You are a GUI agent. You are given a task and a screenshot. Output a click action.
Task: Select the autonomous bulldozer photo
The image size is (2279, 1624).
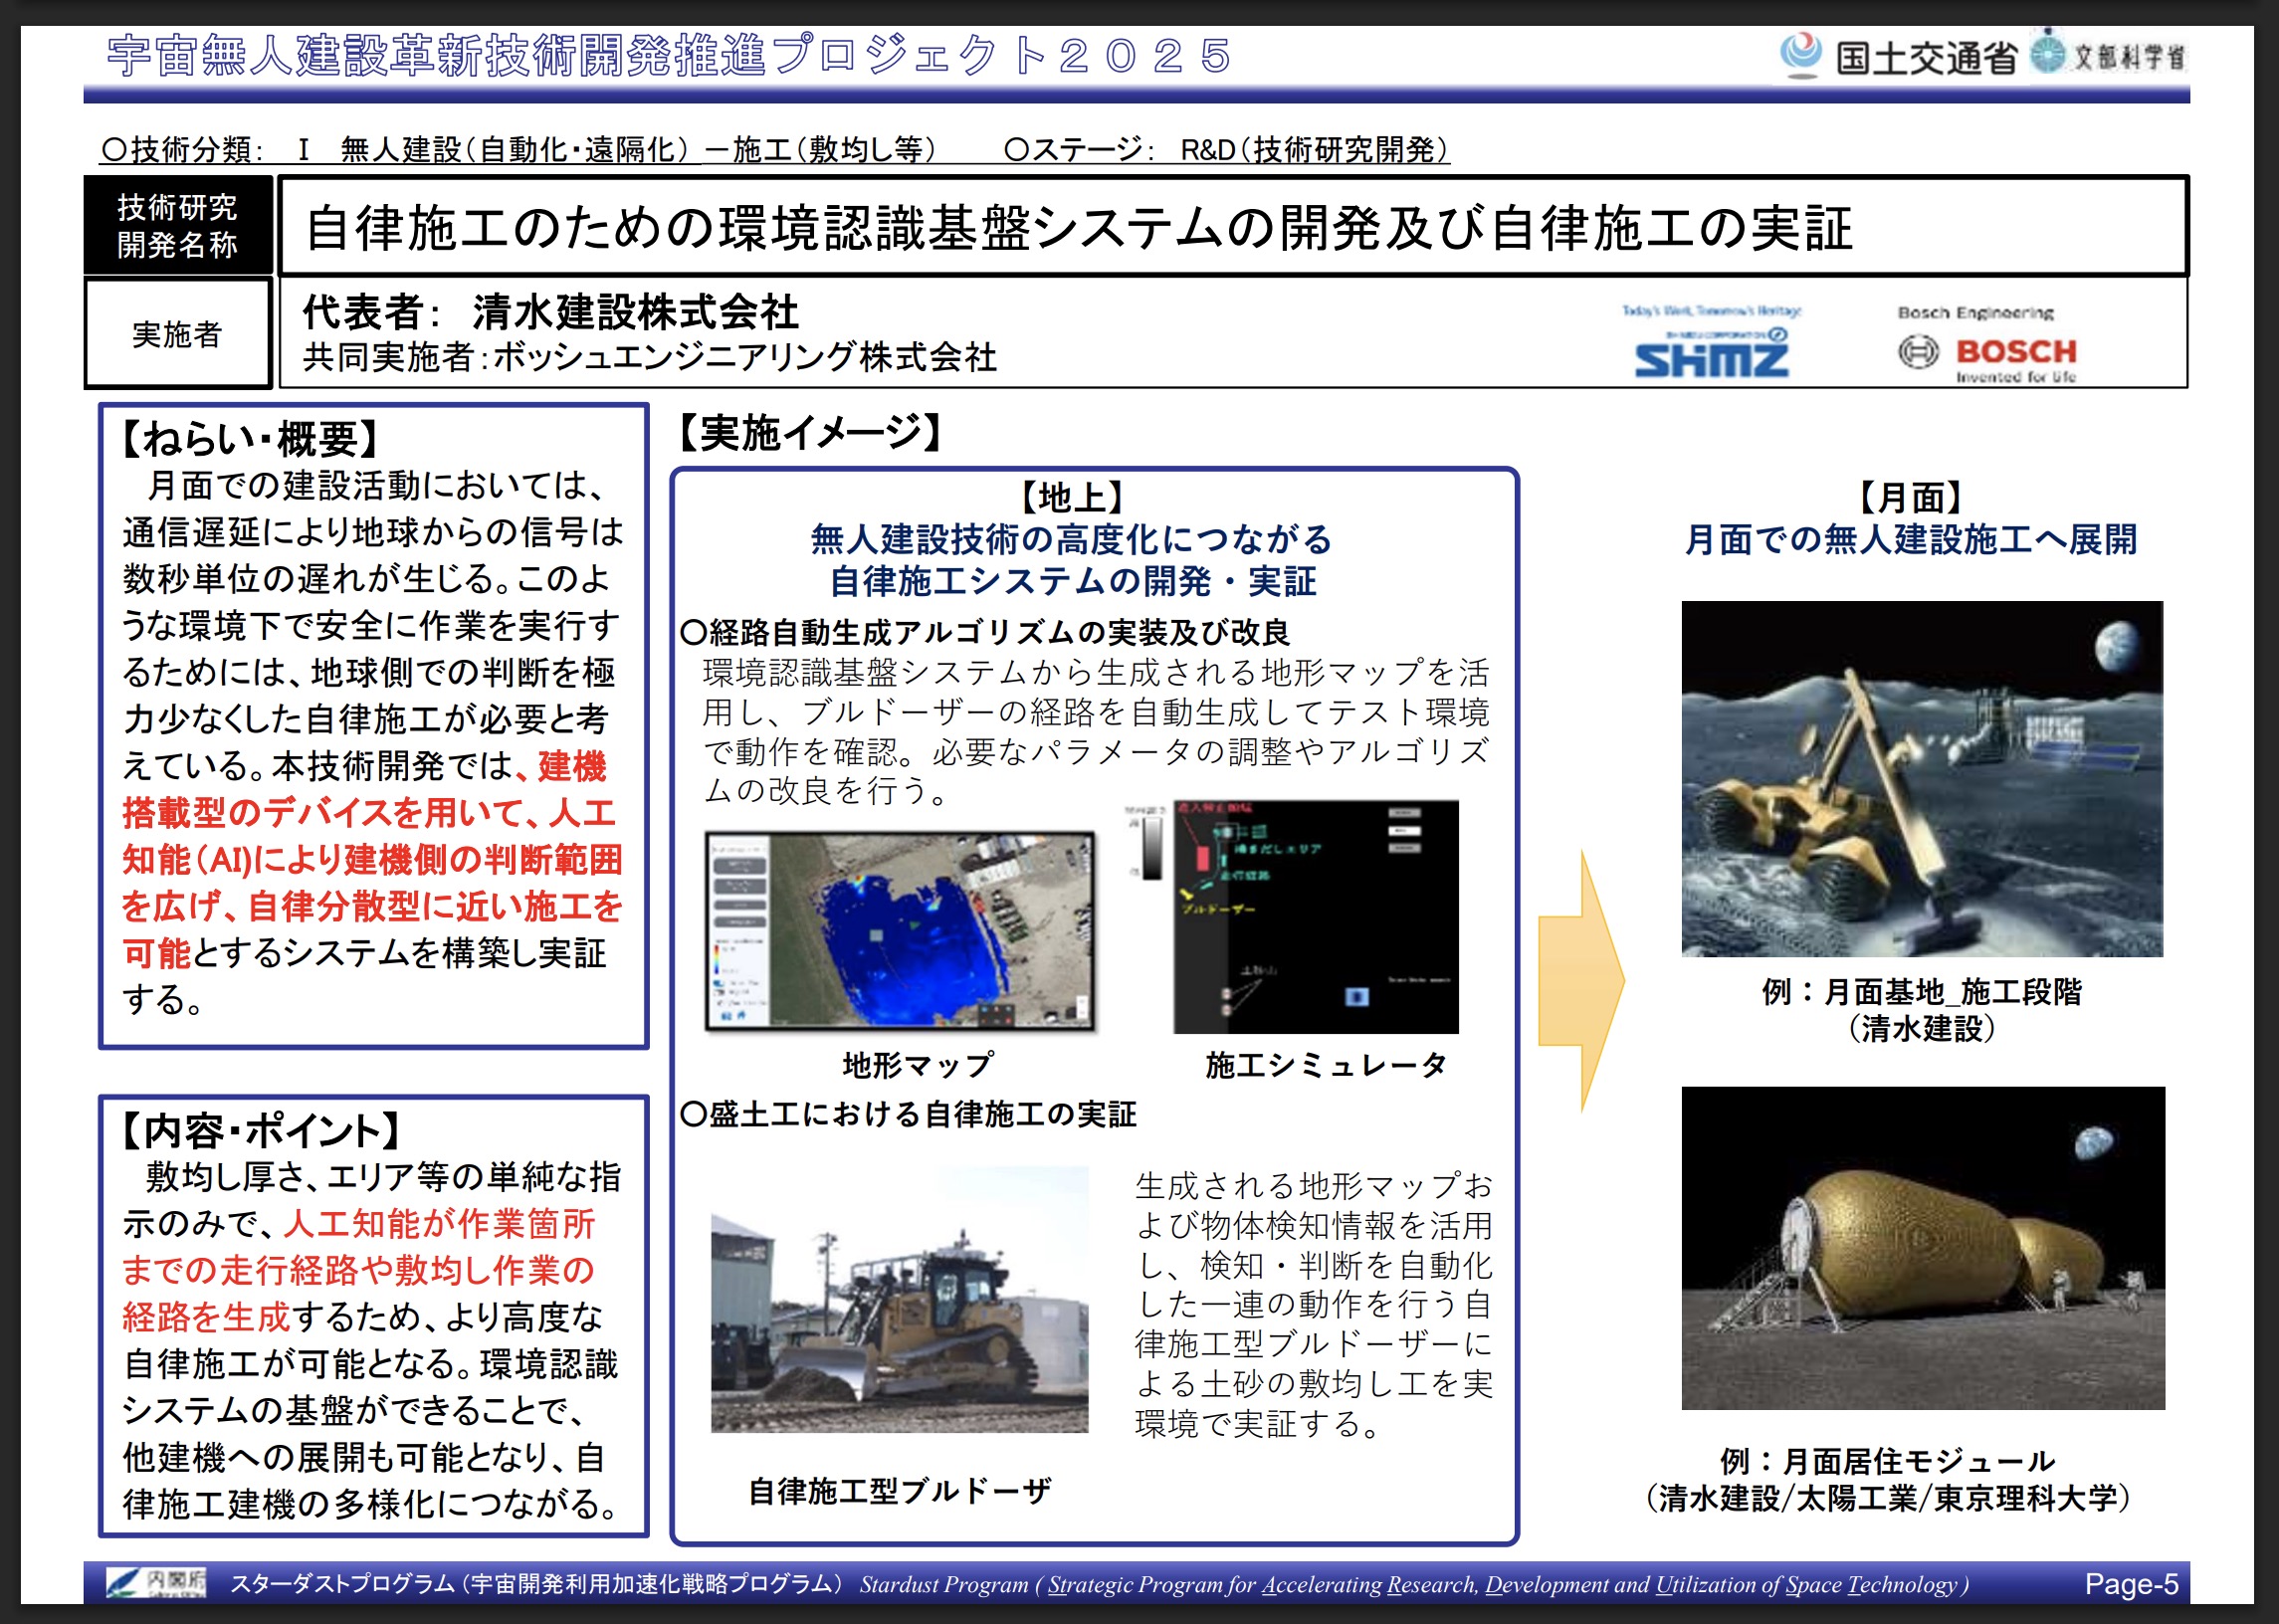(899, 1299)
